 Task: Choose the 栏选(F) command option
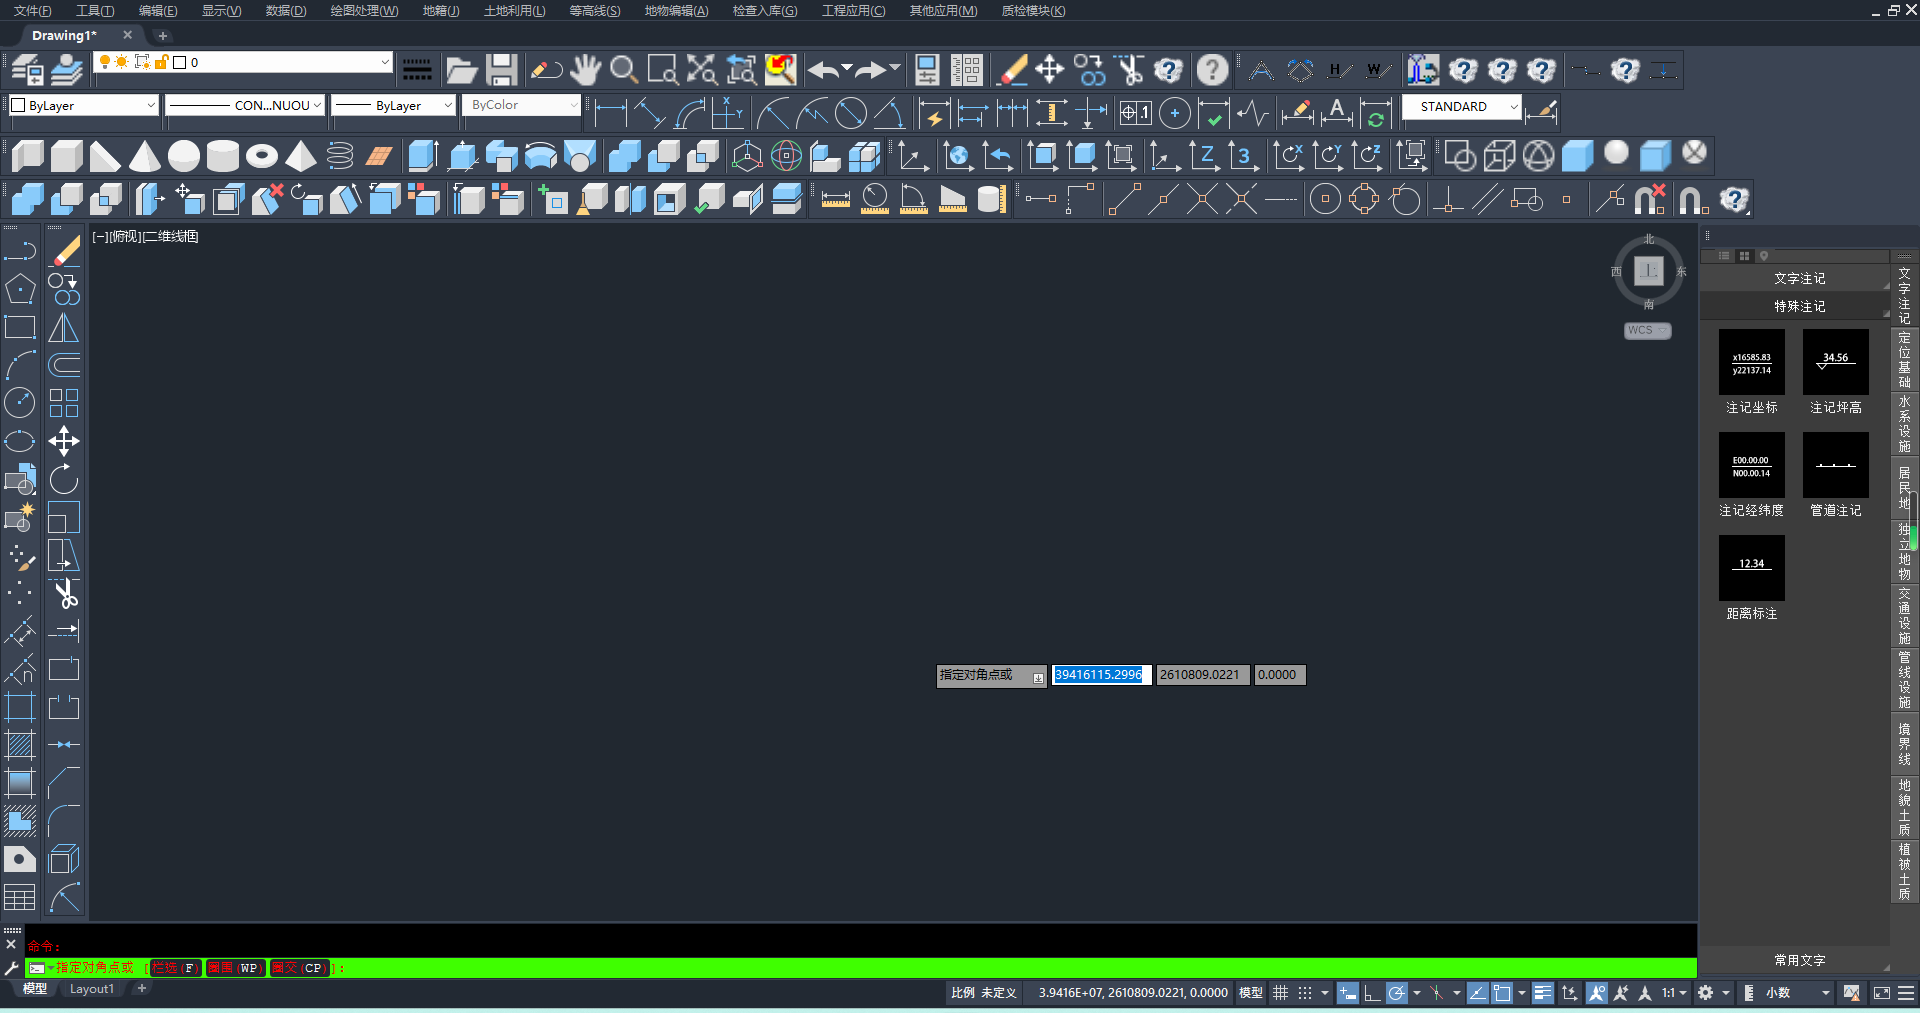pyautogui.click(x=175, y=968)
